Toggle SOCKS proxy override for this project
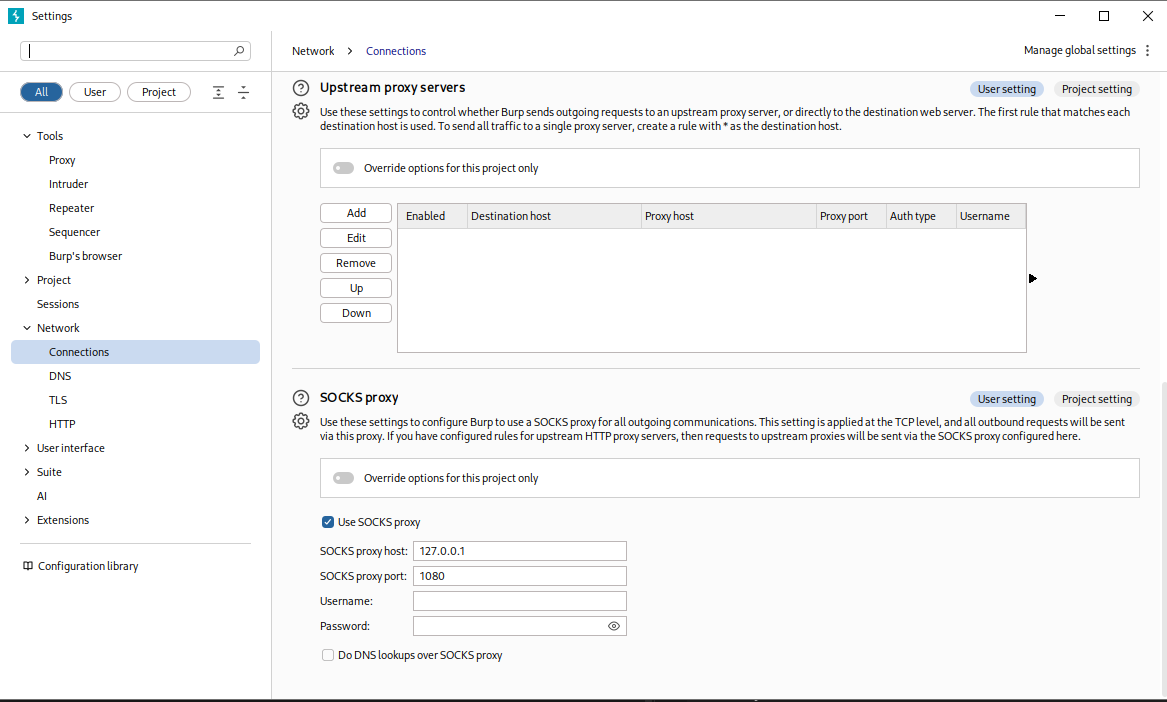 343,478
